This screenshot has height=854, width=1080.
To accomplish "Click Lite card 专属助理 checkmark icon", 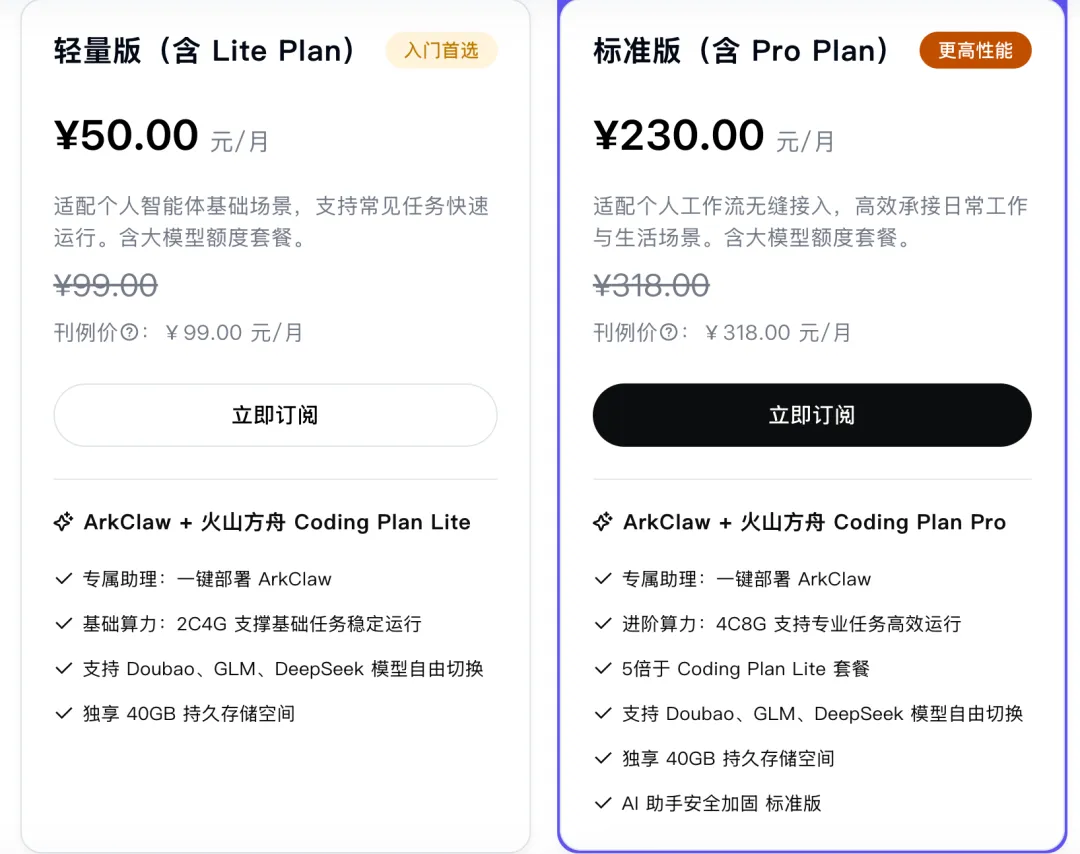I will (x=64, y=579).
